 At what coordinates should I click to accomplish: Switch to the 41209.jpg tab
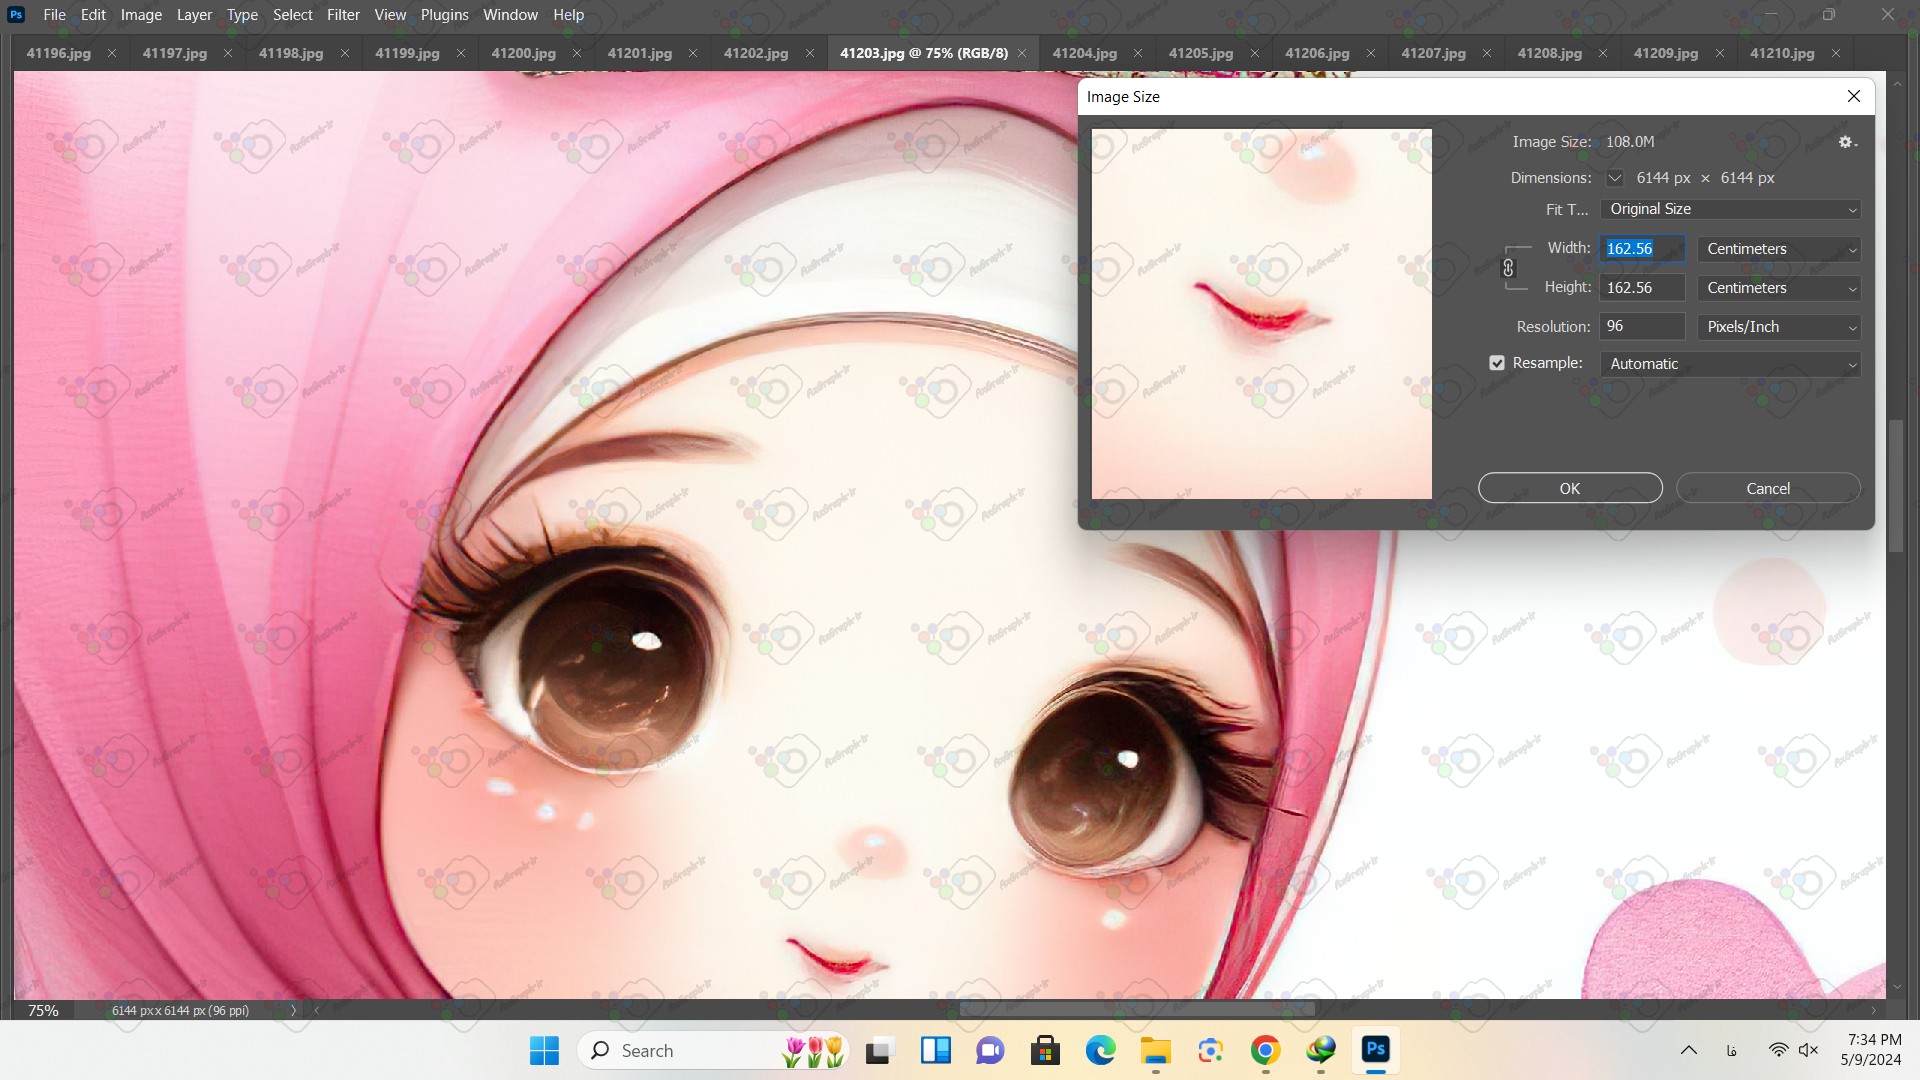[x=1666, y=53]
